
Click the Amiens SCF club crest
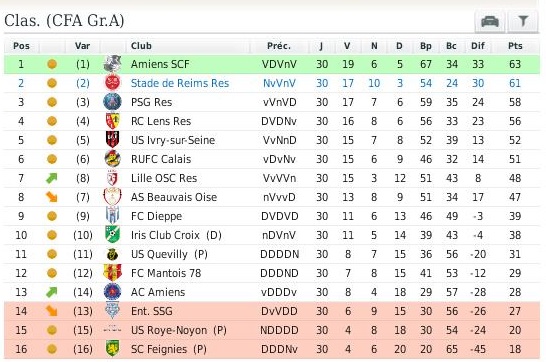[112, 64]
